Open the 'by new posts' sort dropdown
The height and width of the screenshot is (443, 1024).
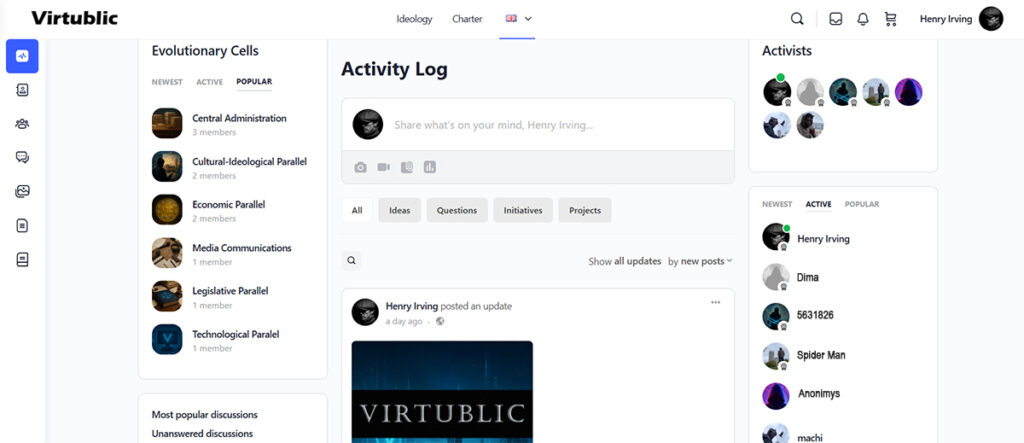700,261
